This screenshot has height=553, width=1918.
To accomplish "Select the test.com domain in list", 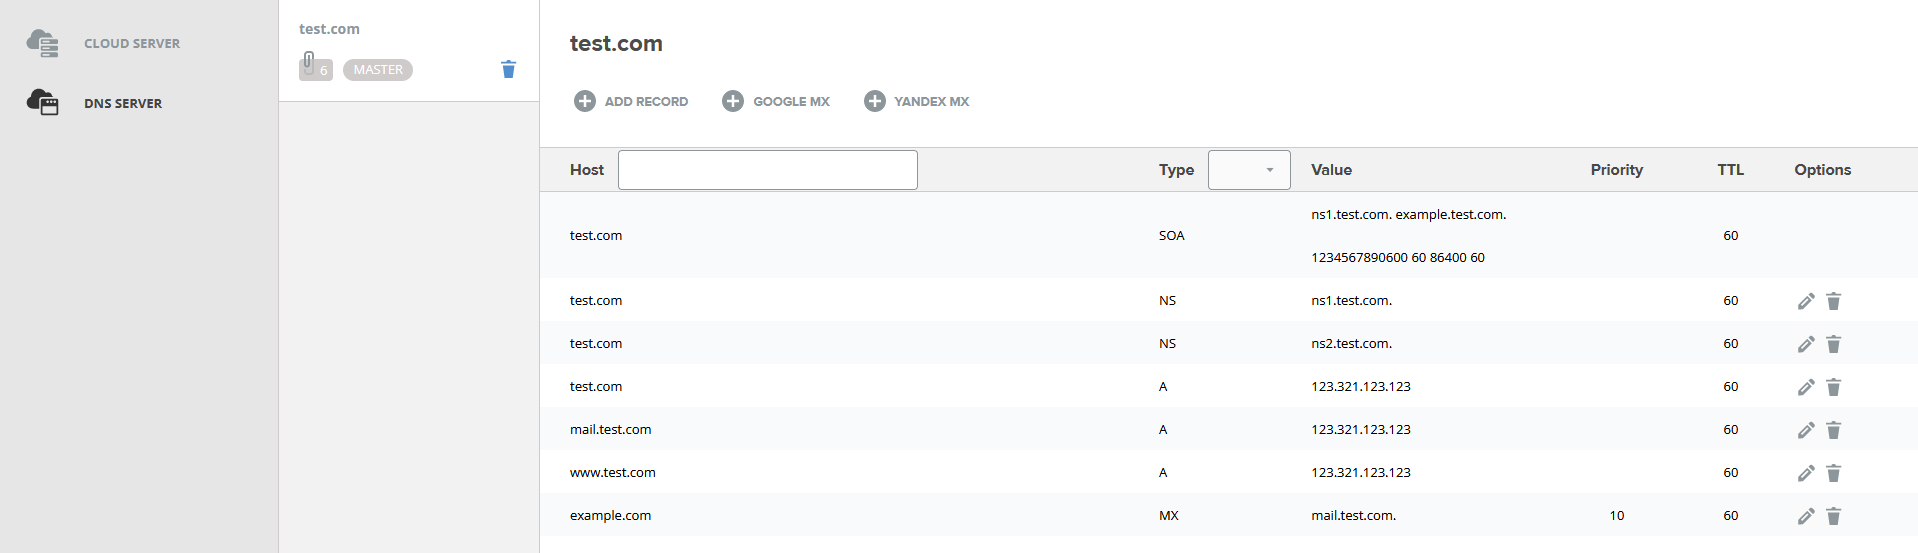I will [x=329, y=29].
